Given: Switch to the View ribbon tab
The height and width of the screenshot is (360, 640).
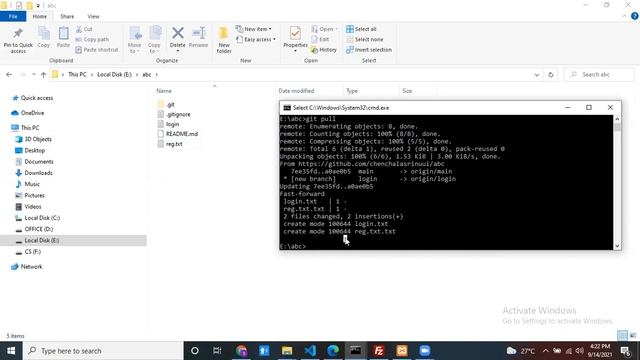Looking at the screenshot, I should pos(93,16).
